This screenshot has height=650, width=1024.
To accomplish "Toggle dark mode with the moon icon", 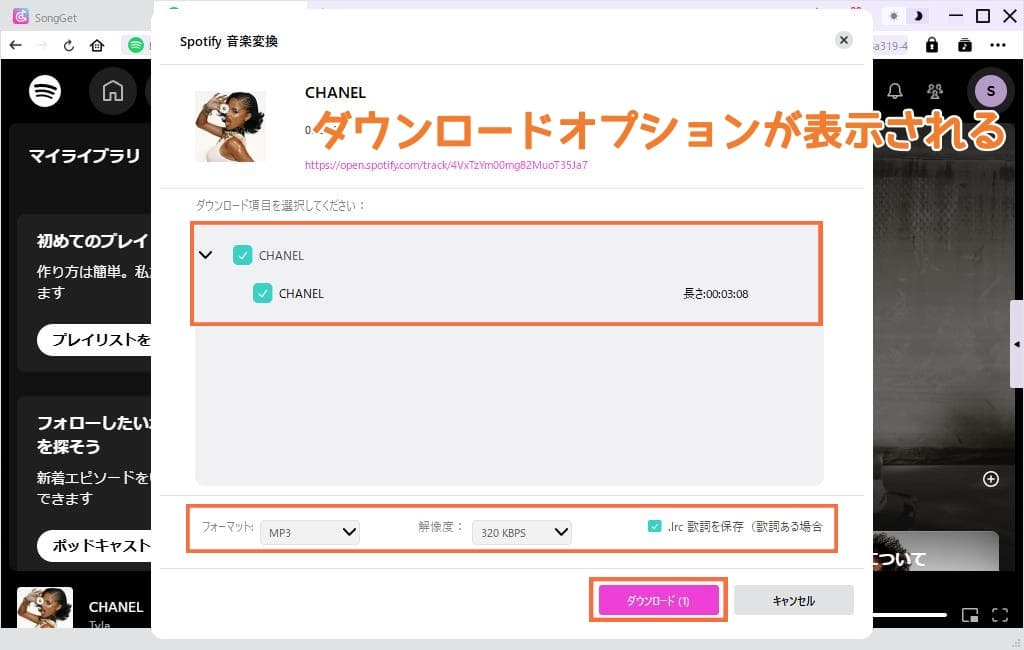I will [920, 16].
